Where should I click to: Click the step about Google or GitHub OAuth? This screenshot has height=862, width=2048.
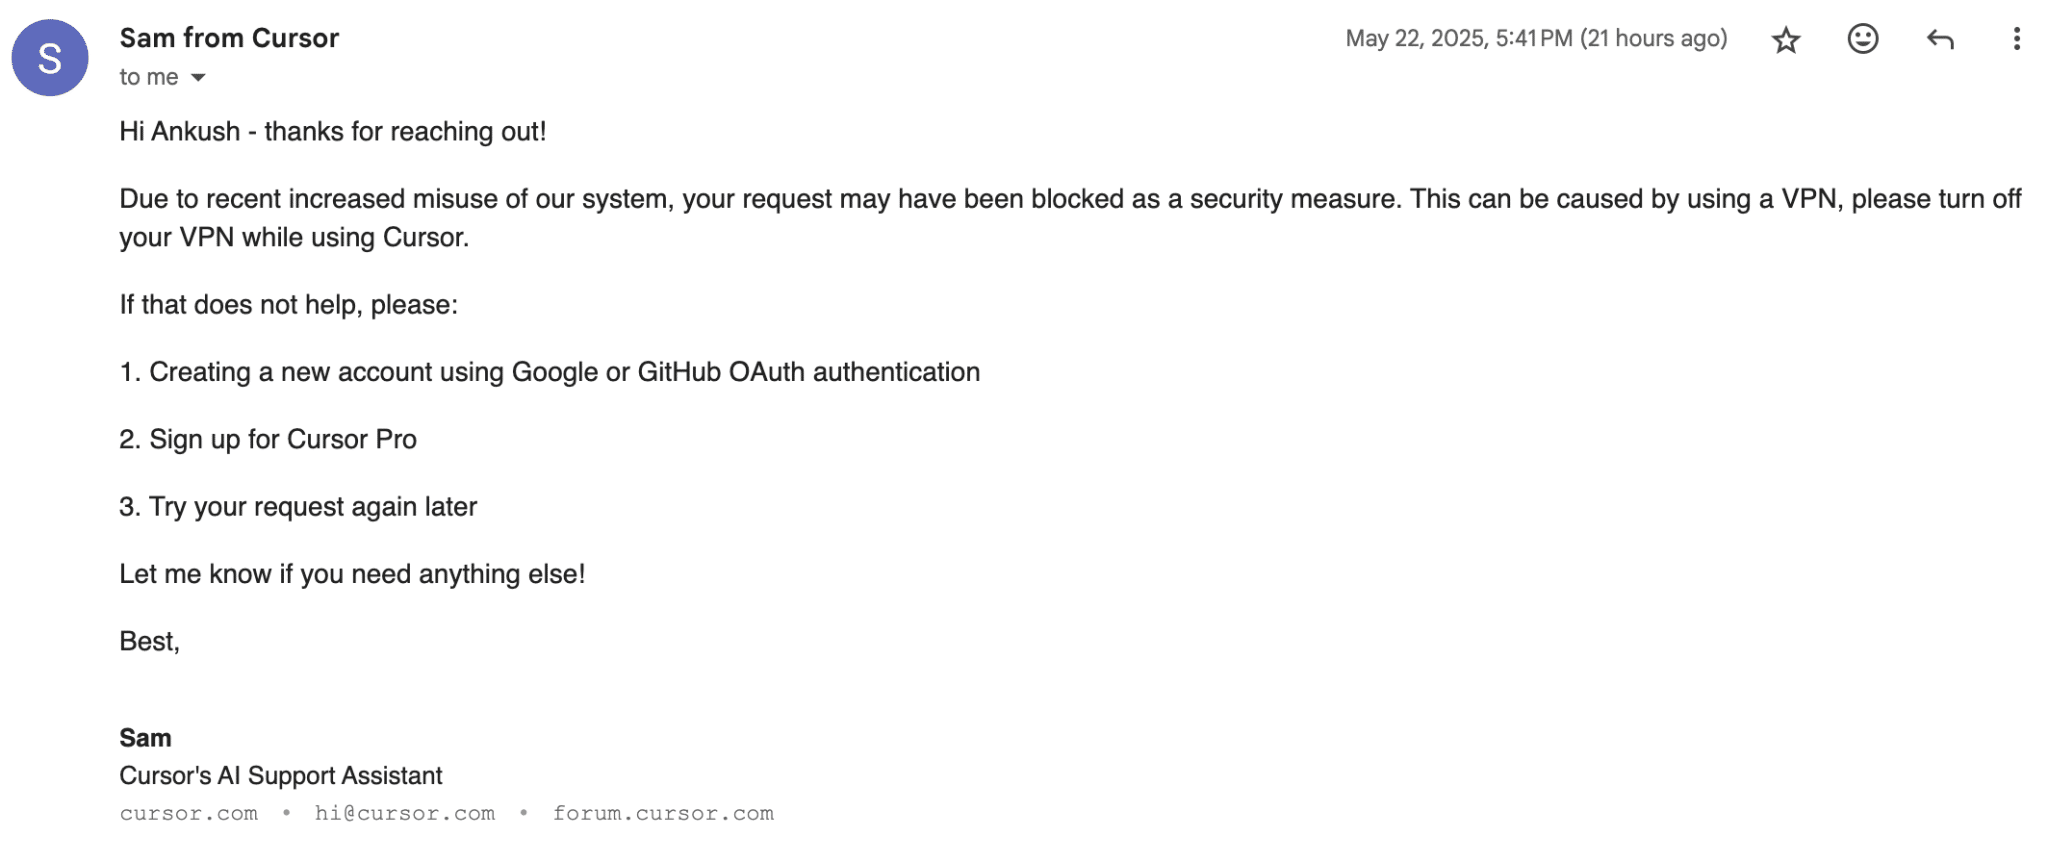click(550, 372)
